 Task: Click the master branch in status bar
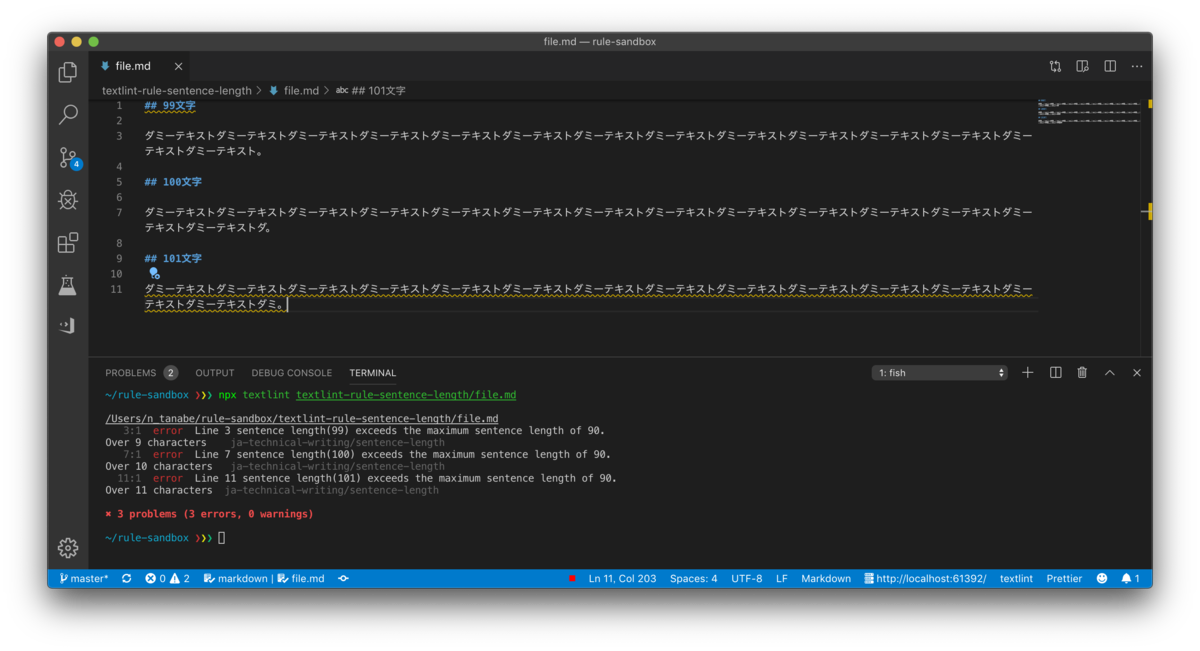(x=83, y=579)
